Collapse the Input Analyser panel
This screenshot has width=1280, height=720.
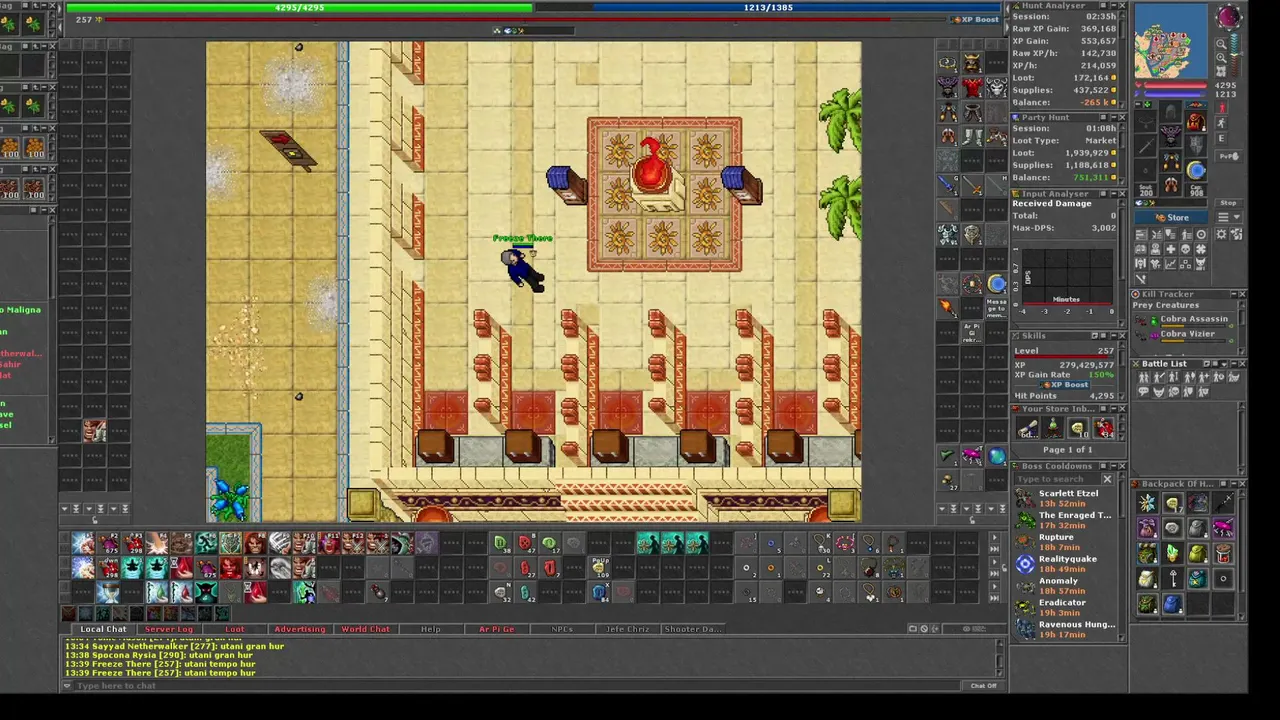[x=1112, y=193]
